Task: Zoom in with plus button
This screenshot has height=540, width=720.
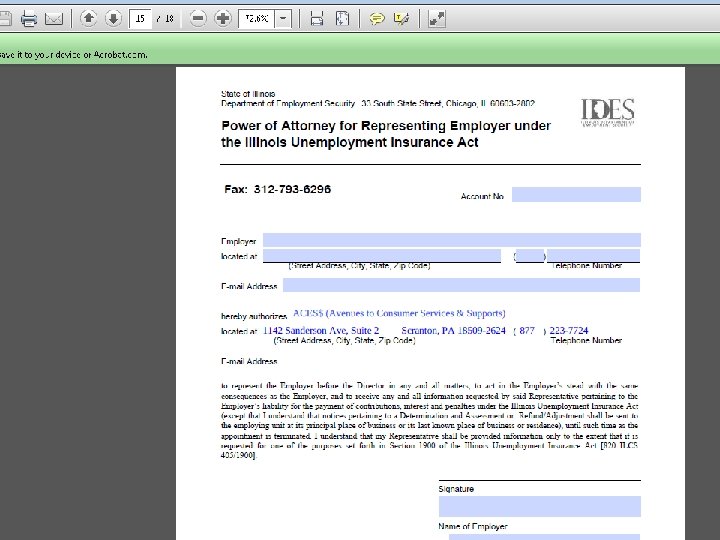Action: point(223,18)
